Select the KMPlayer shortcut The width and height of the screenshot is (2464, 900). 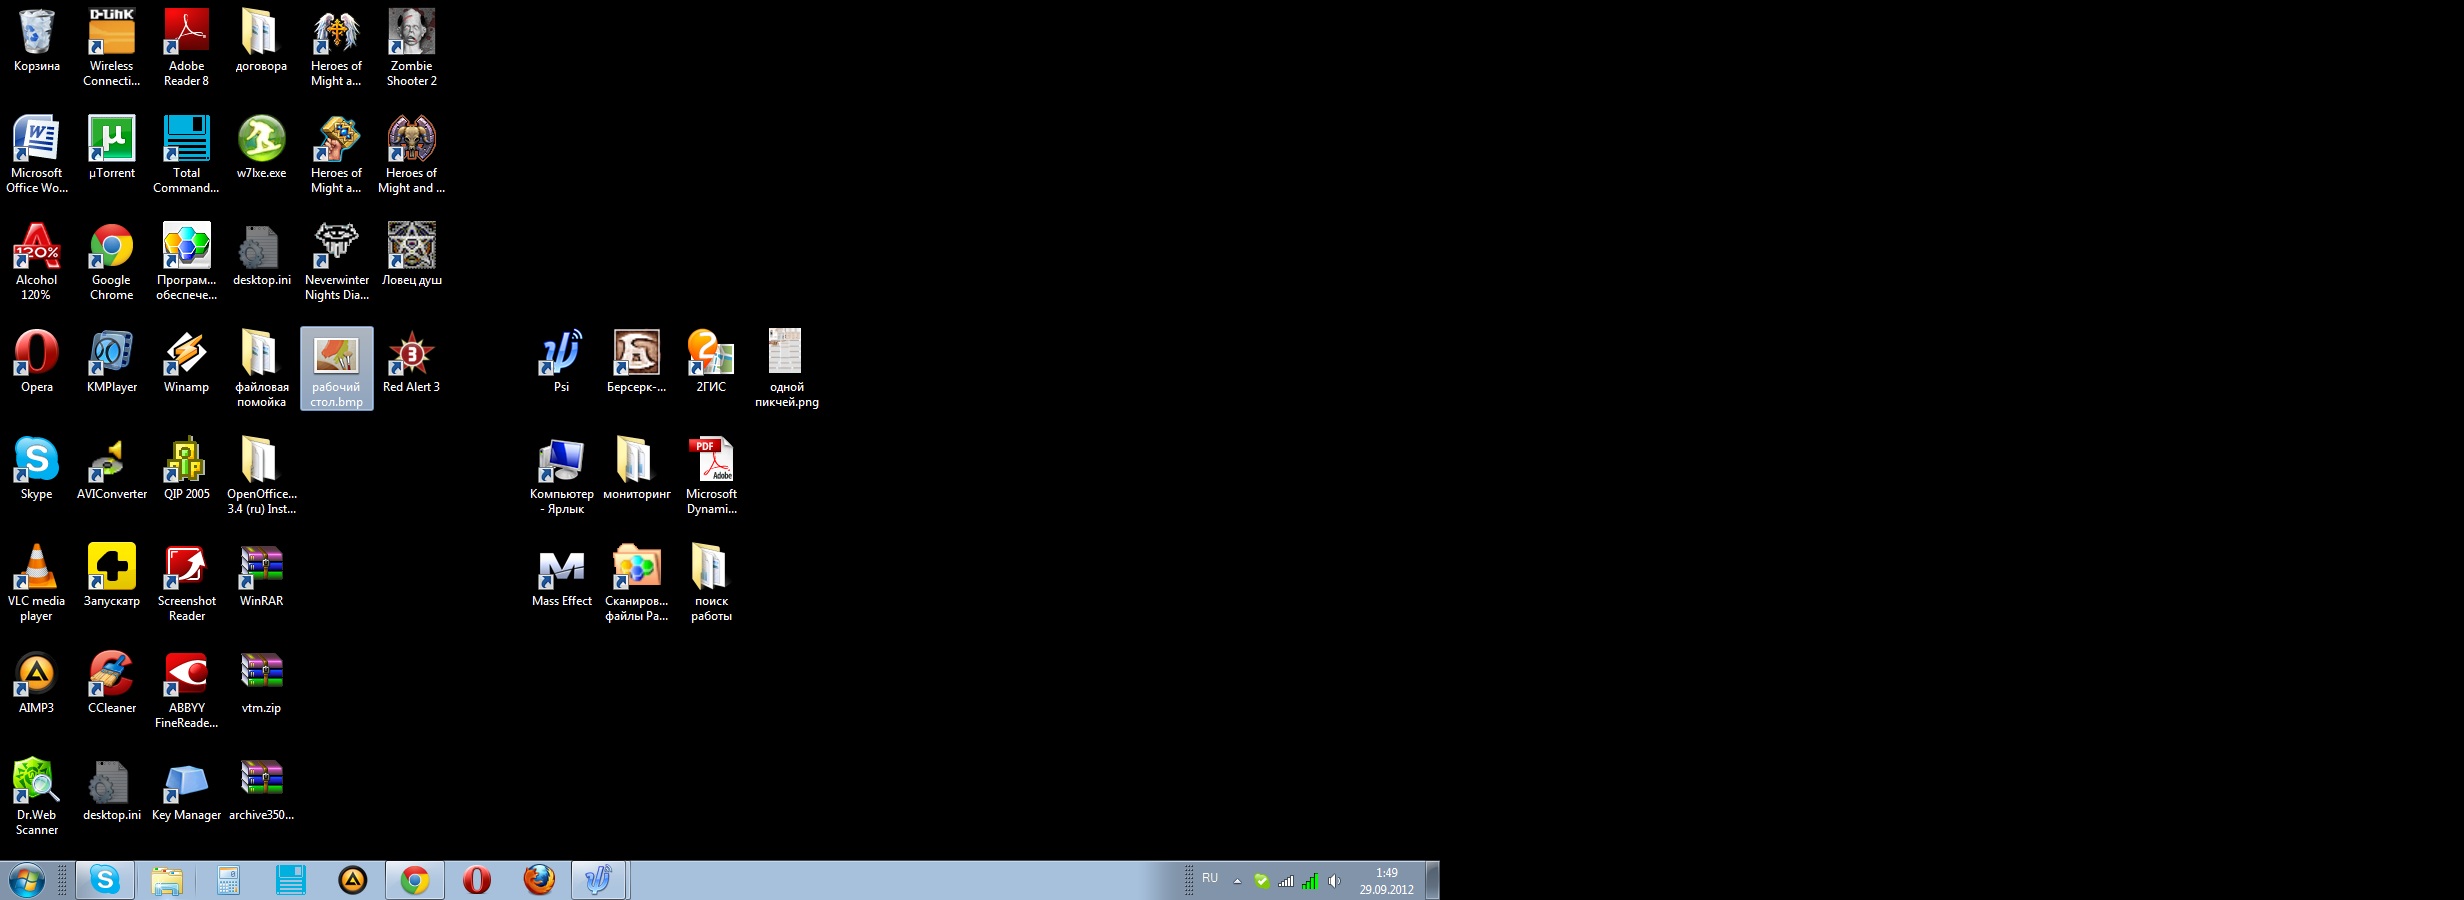pyautogui.click(x=112, y=362)
